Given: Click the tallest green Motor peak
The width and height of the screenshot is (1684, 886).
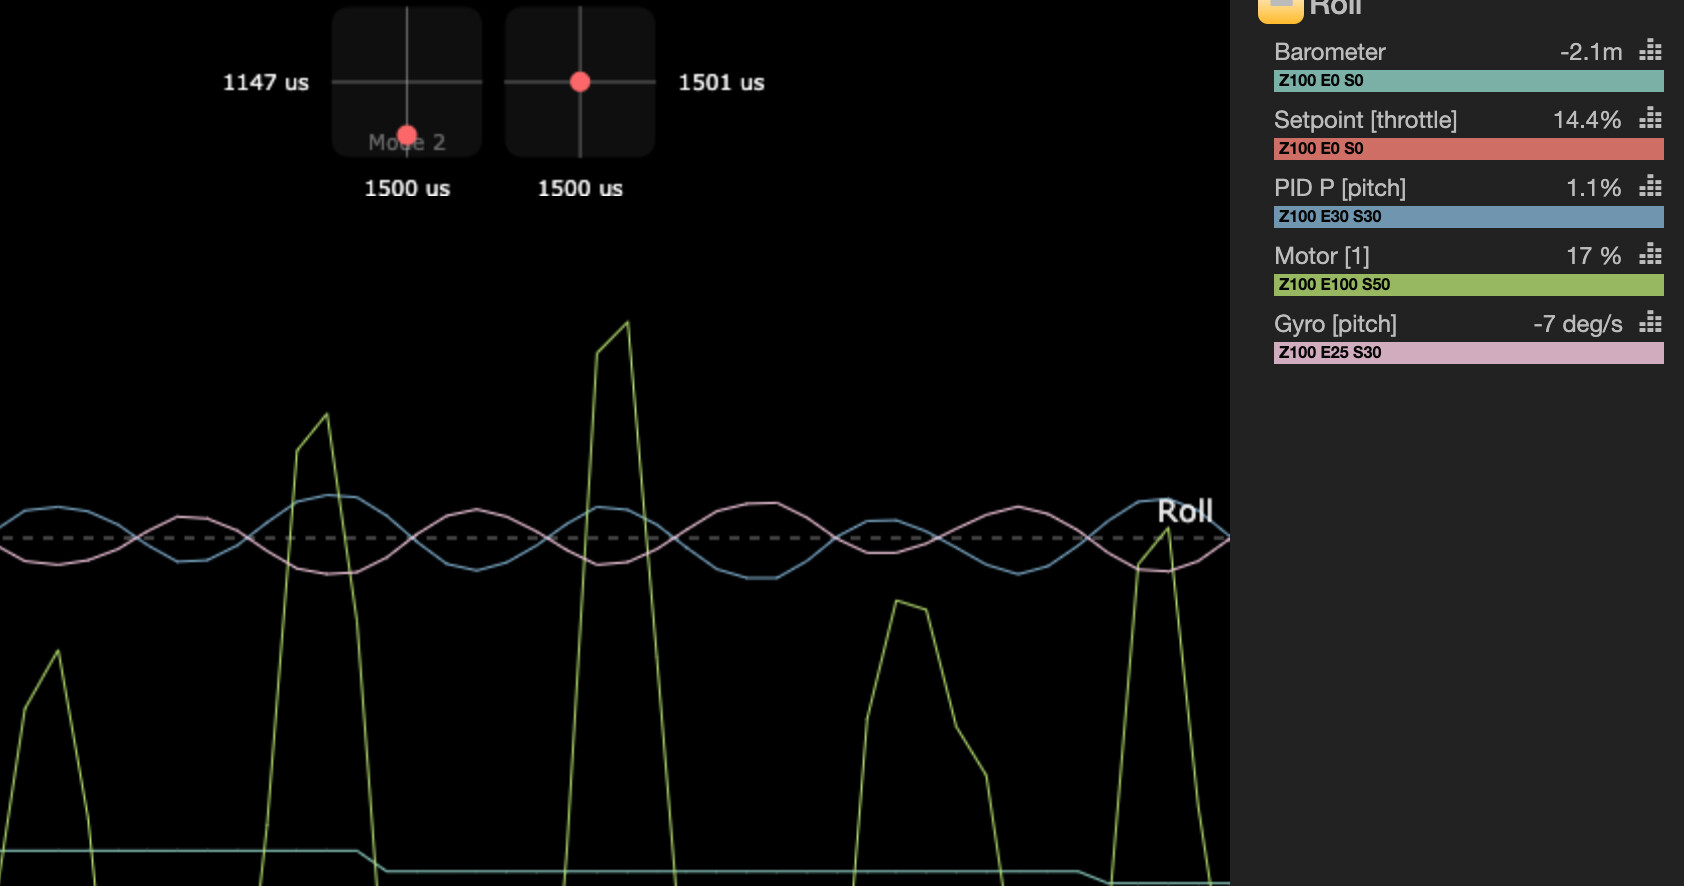Looking at the screenshot, I should 626,324.
